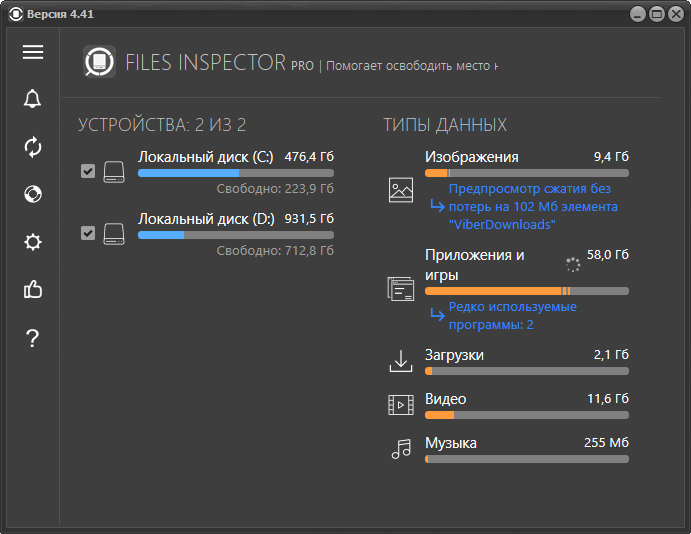
Task: Open the lifebuoy support icon
Action: [x=33, y=194]
